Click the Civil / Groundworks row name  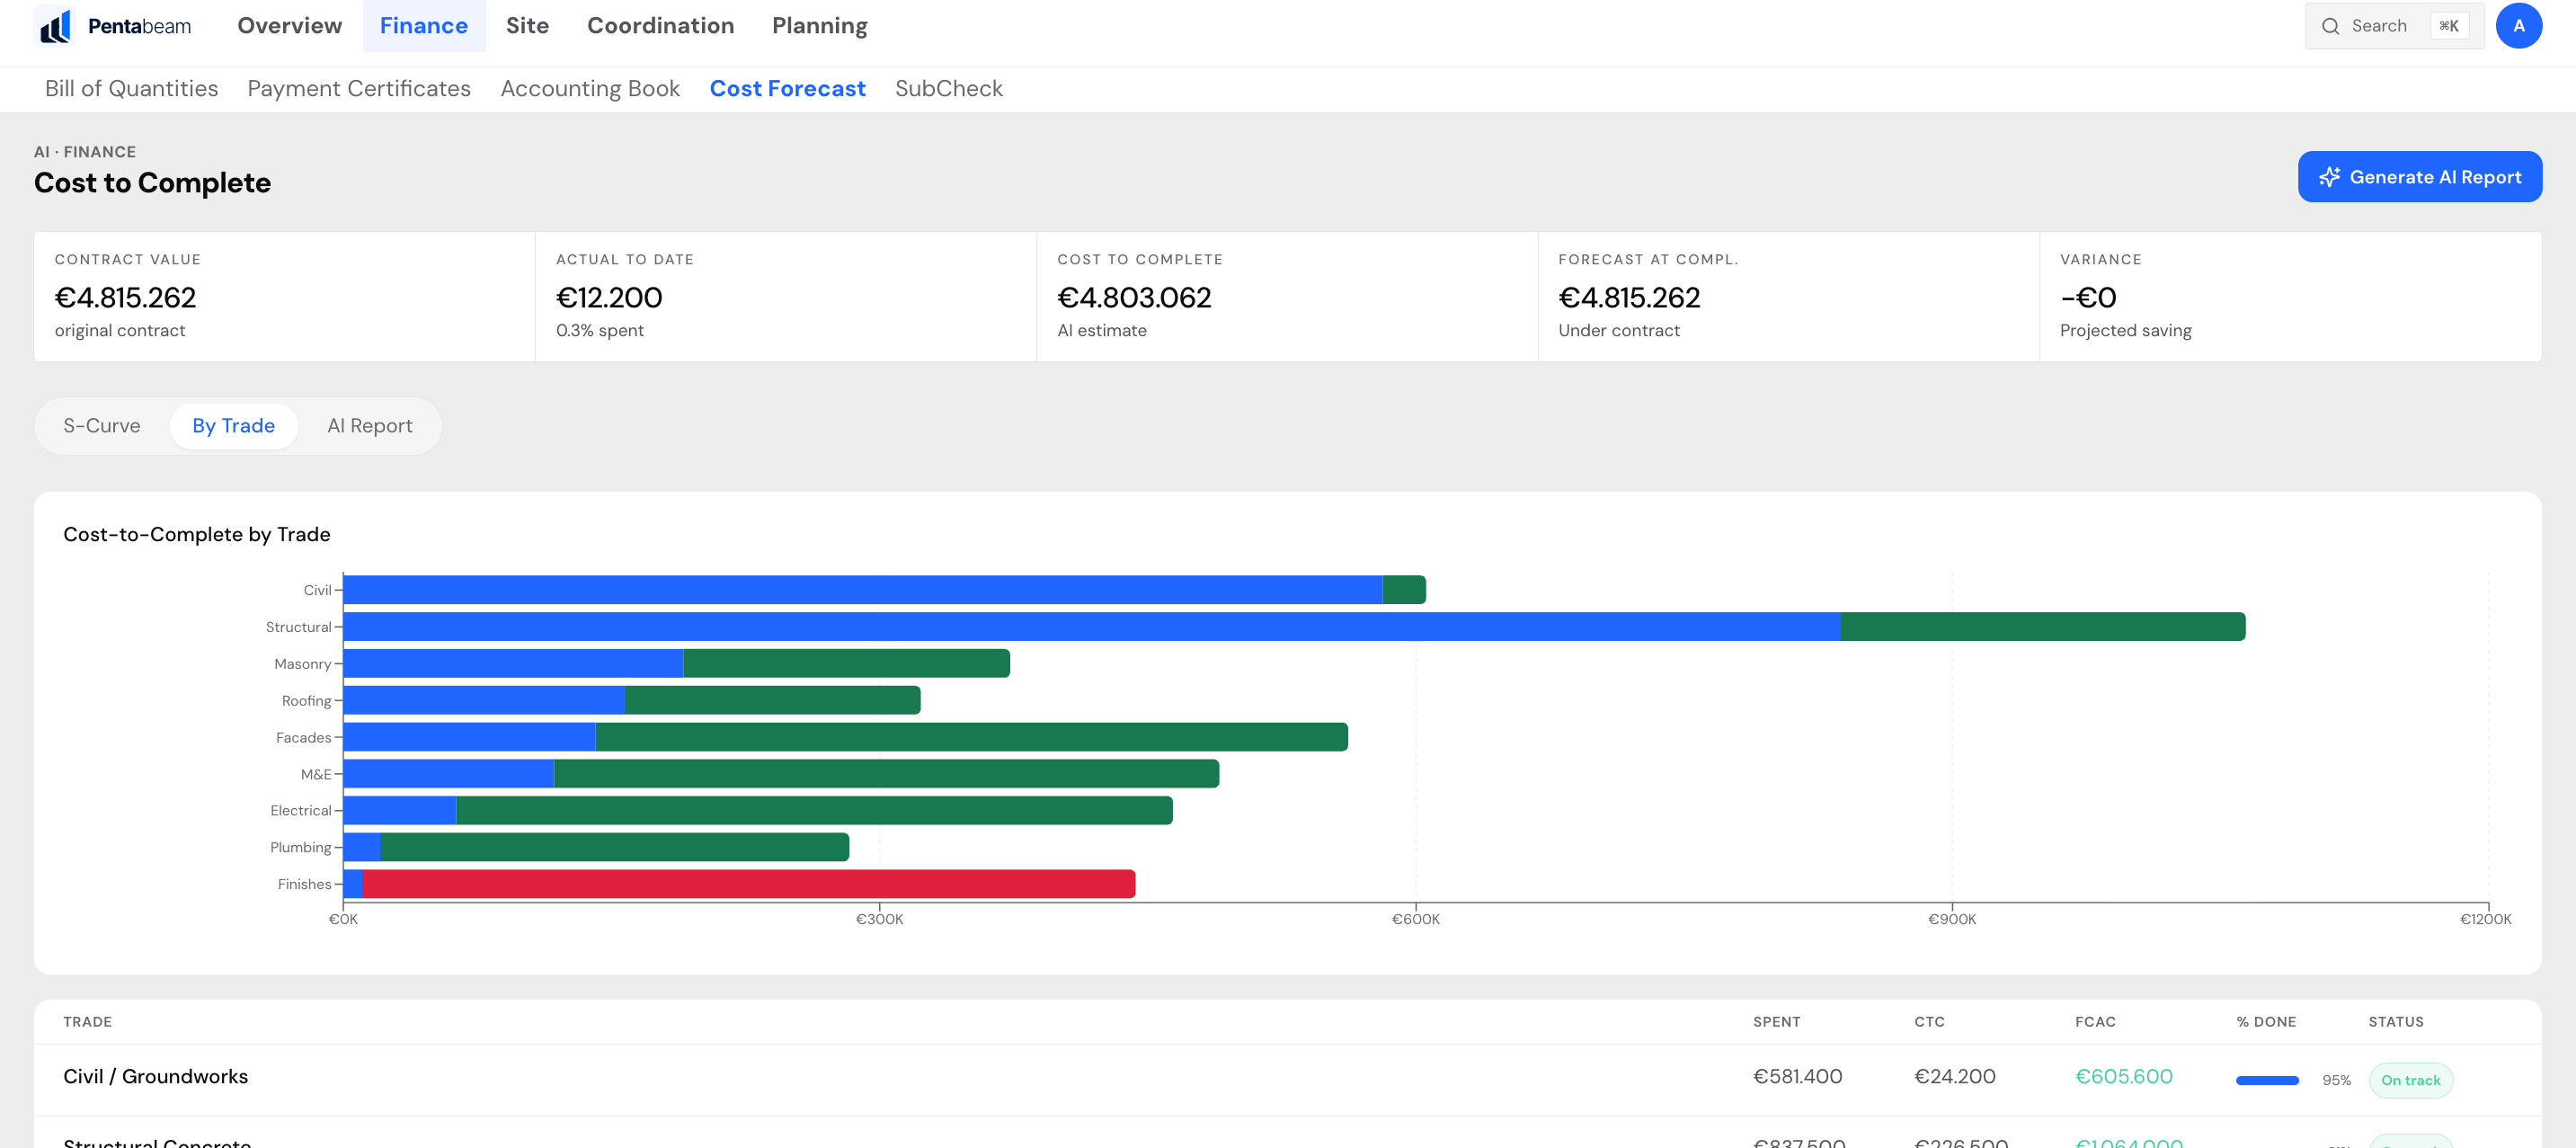pyautogui.click(x=155, y=1077)
